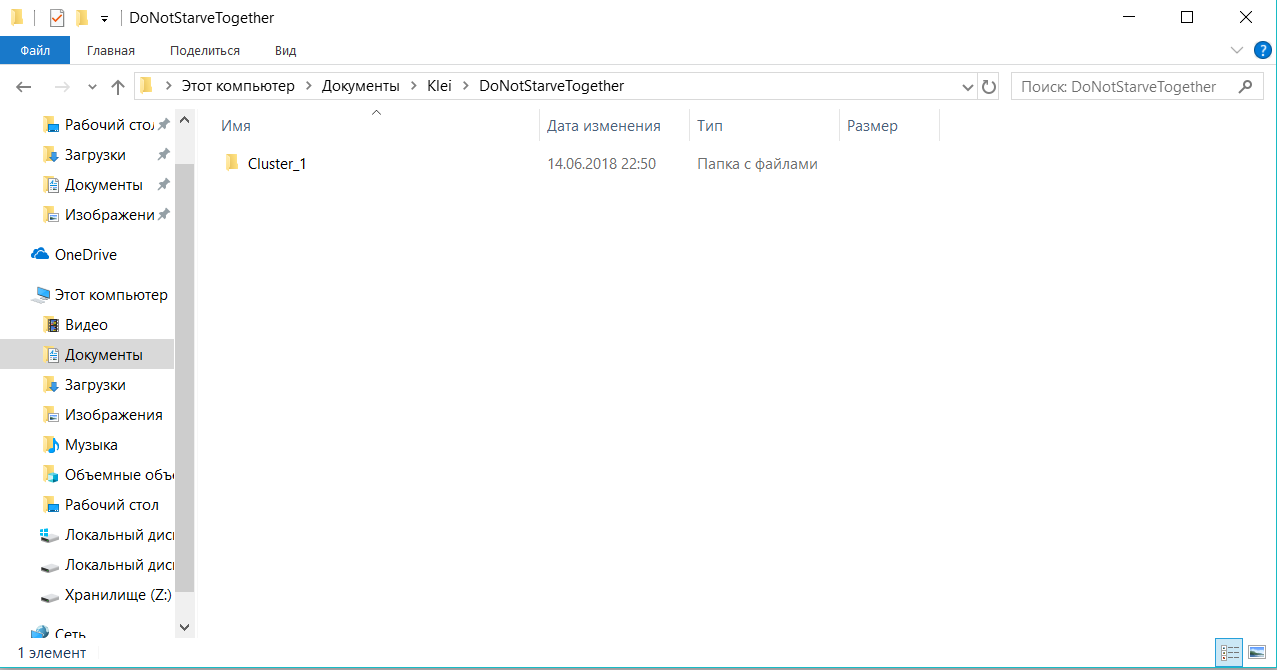Click the Видео folder icon
1277x670 pixels.
[x=51, y=325]
